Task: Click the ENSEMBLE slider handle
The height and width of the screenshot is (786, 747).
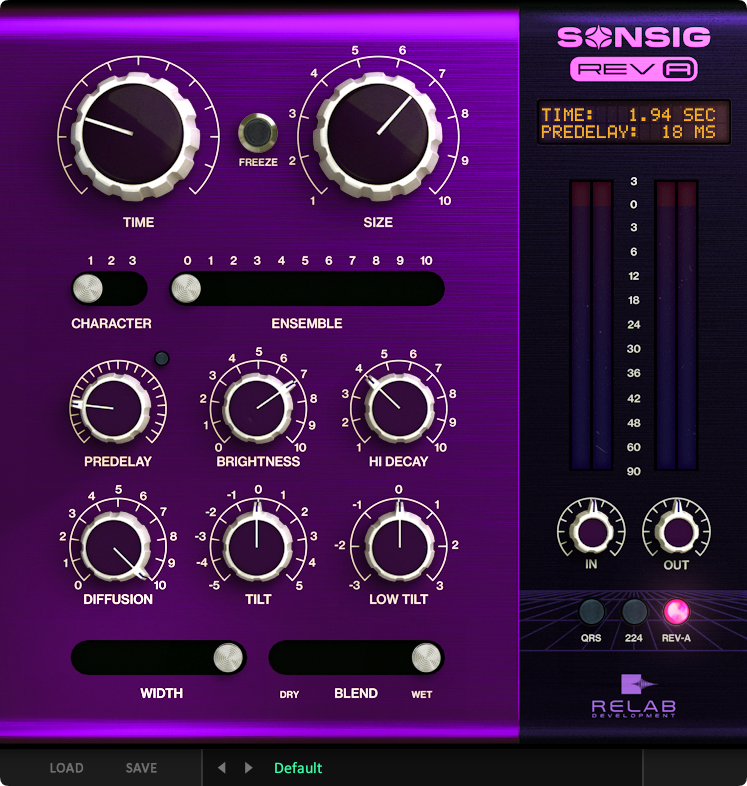Action: (x=186, y=289)
